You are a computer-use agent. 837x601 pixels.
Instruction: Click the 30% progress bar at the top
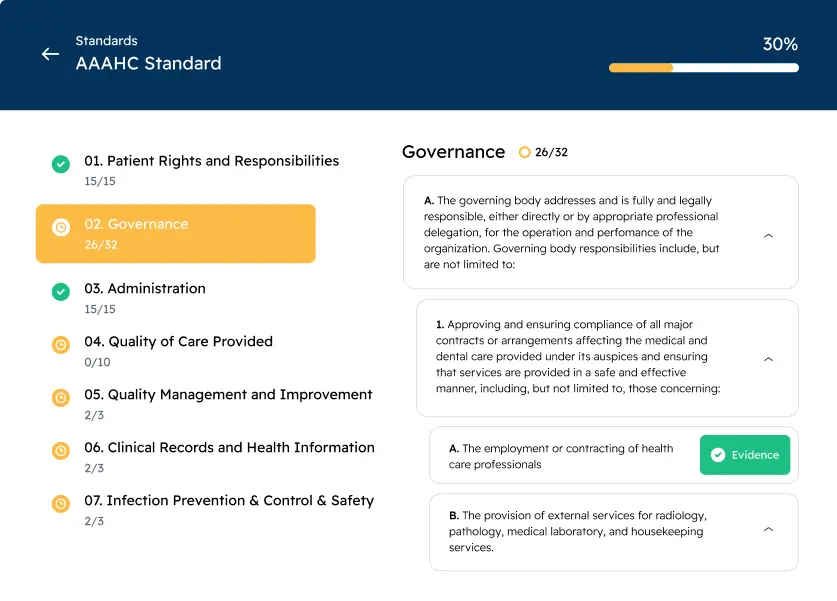(703, 68)
